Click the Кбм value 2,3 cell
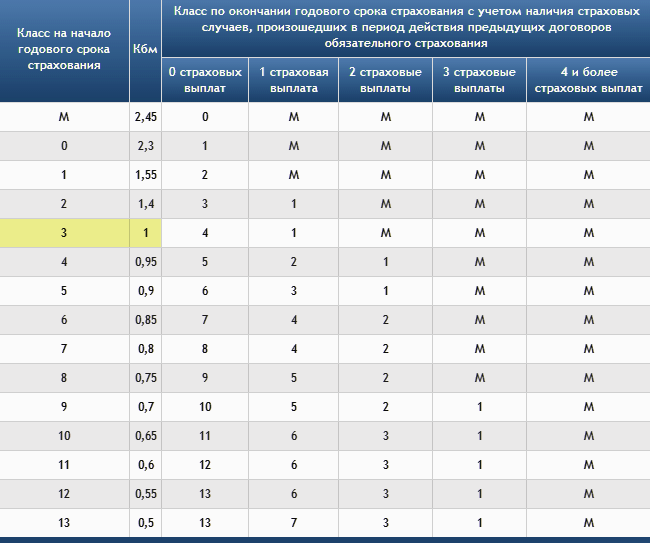 pos(145,146)
